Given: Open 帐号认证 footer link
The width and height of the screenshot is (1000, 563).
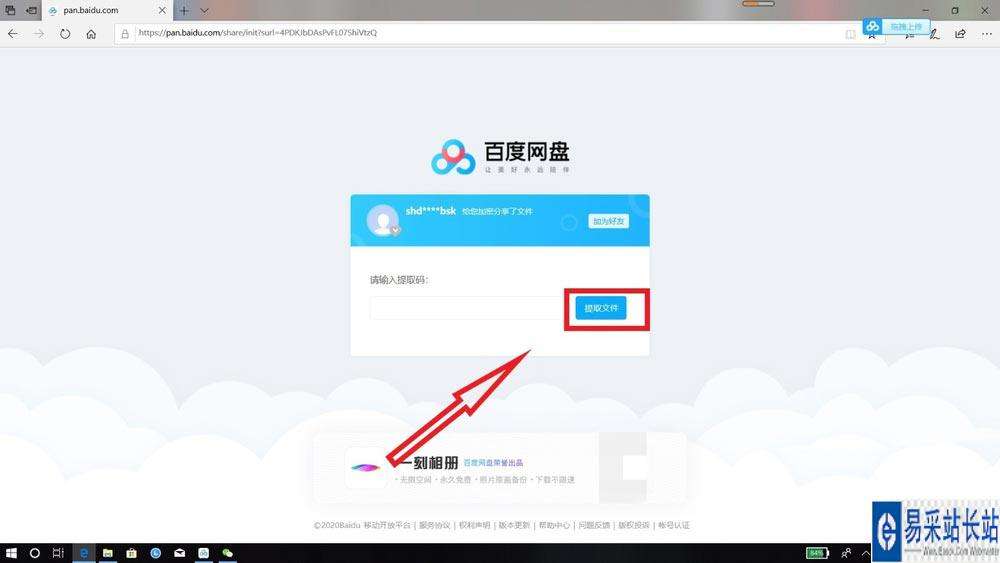Looking at the screenshot, I should [673, 525].
